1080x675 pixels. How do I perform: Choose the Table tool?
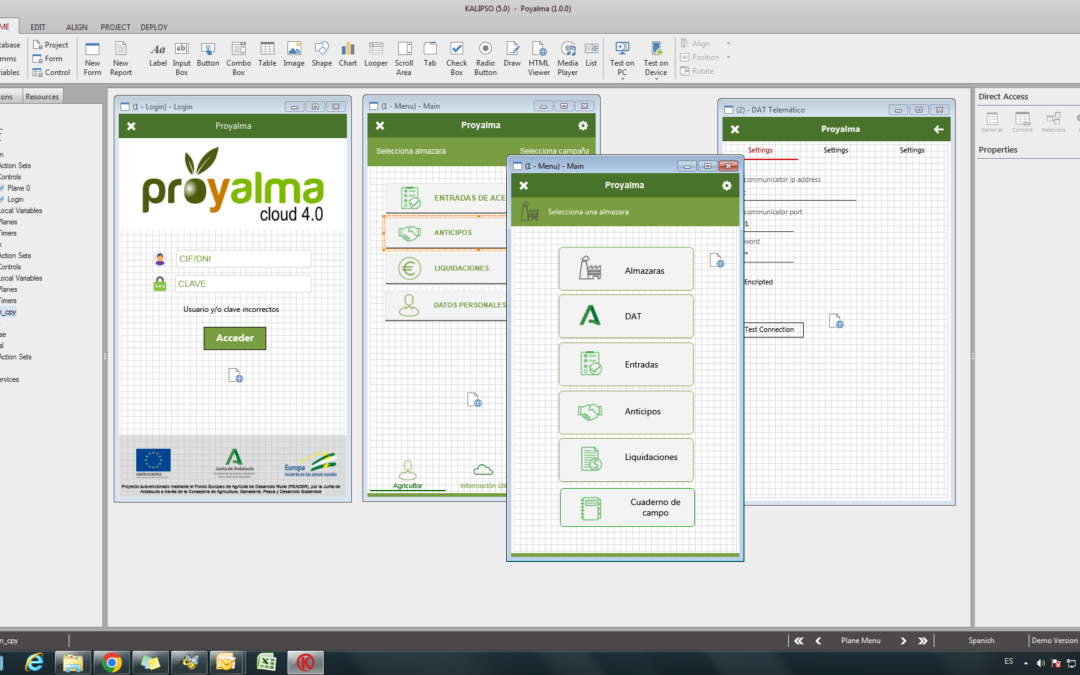click(x=267, y=54)
